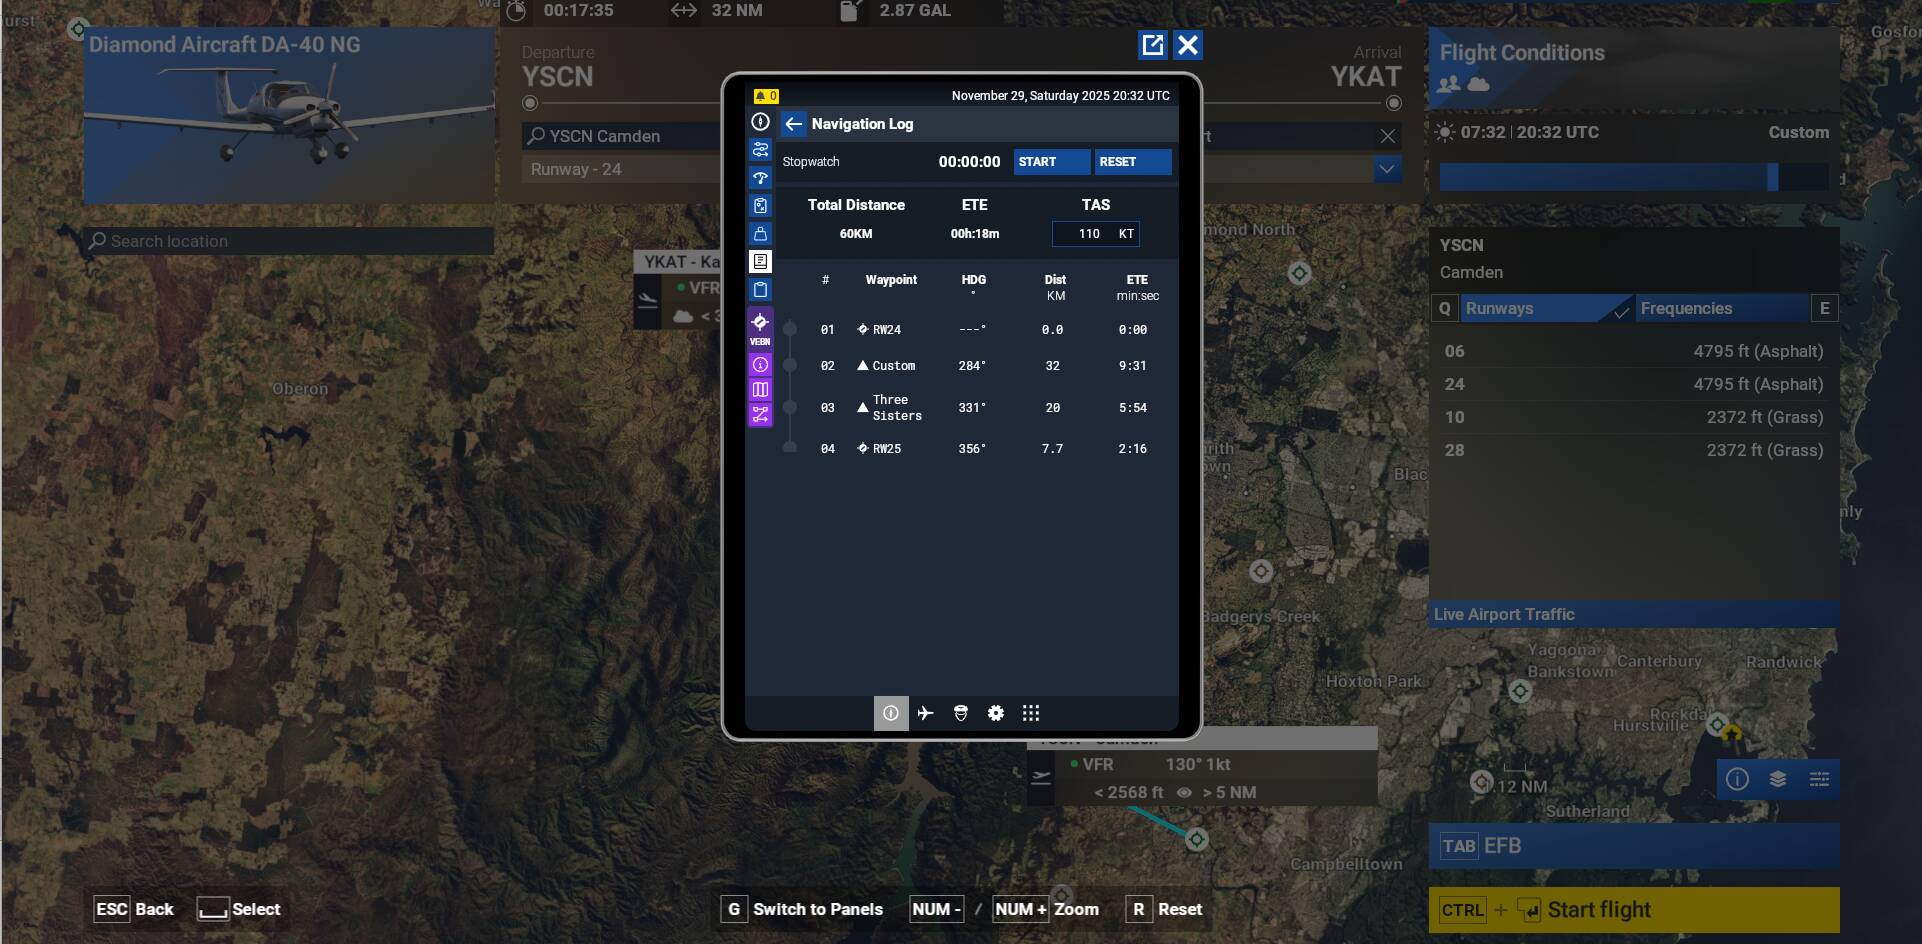Click the weather cloud icon under Flight Conditions
The height and width of the screenshot is (944, 1922).
coord(1478,85)
